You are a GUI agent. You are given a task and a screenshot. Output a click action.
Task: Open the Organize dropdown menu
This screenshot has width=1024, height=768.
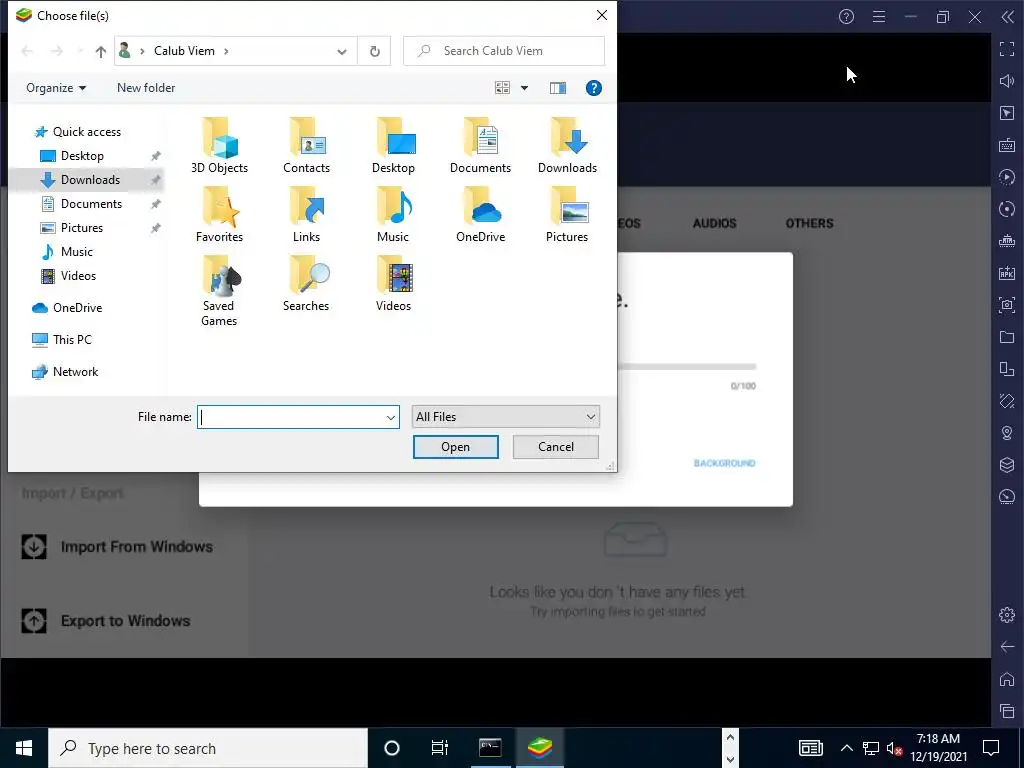[56, 88]
